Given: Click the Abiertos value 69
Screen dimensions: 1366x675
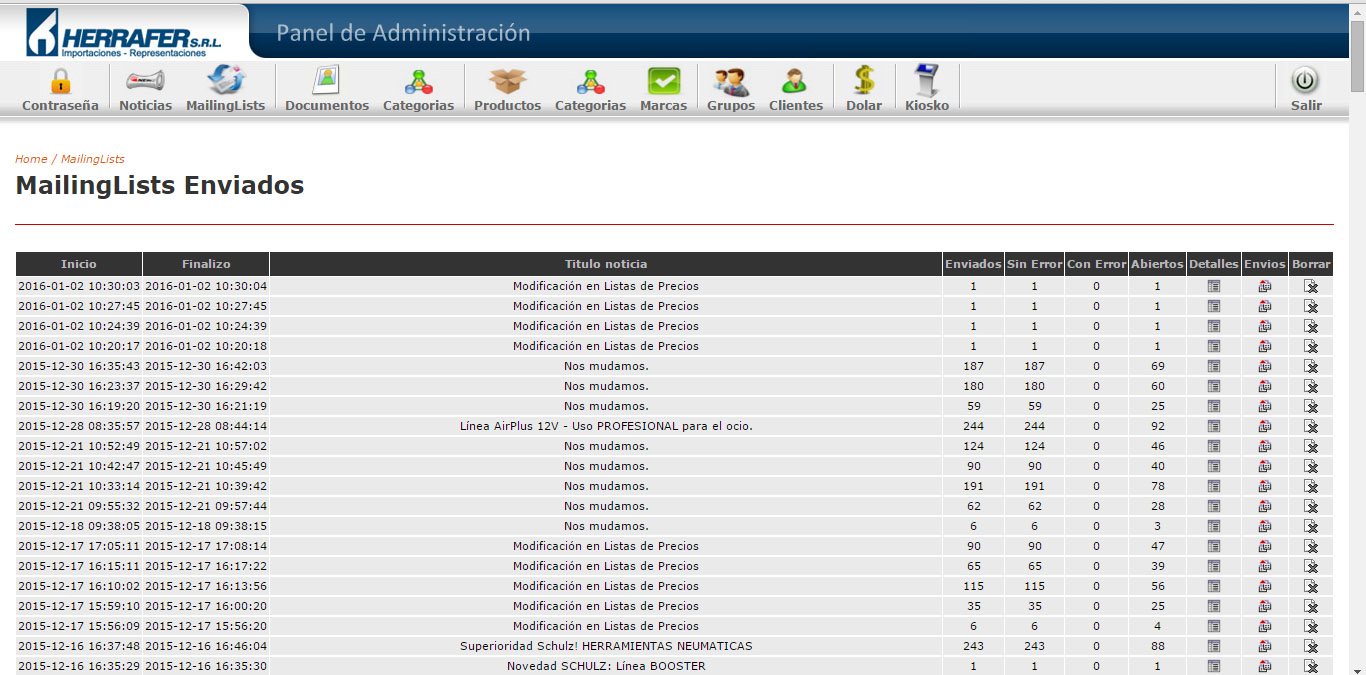Looking at the screenshot, I should tap(1157, 366).
